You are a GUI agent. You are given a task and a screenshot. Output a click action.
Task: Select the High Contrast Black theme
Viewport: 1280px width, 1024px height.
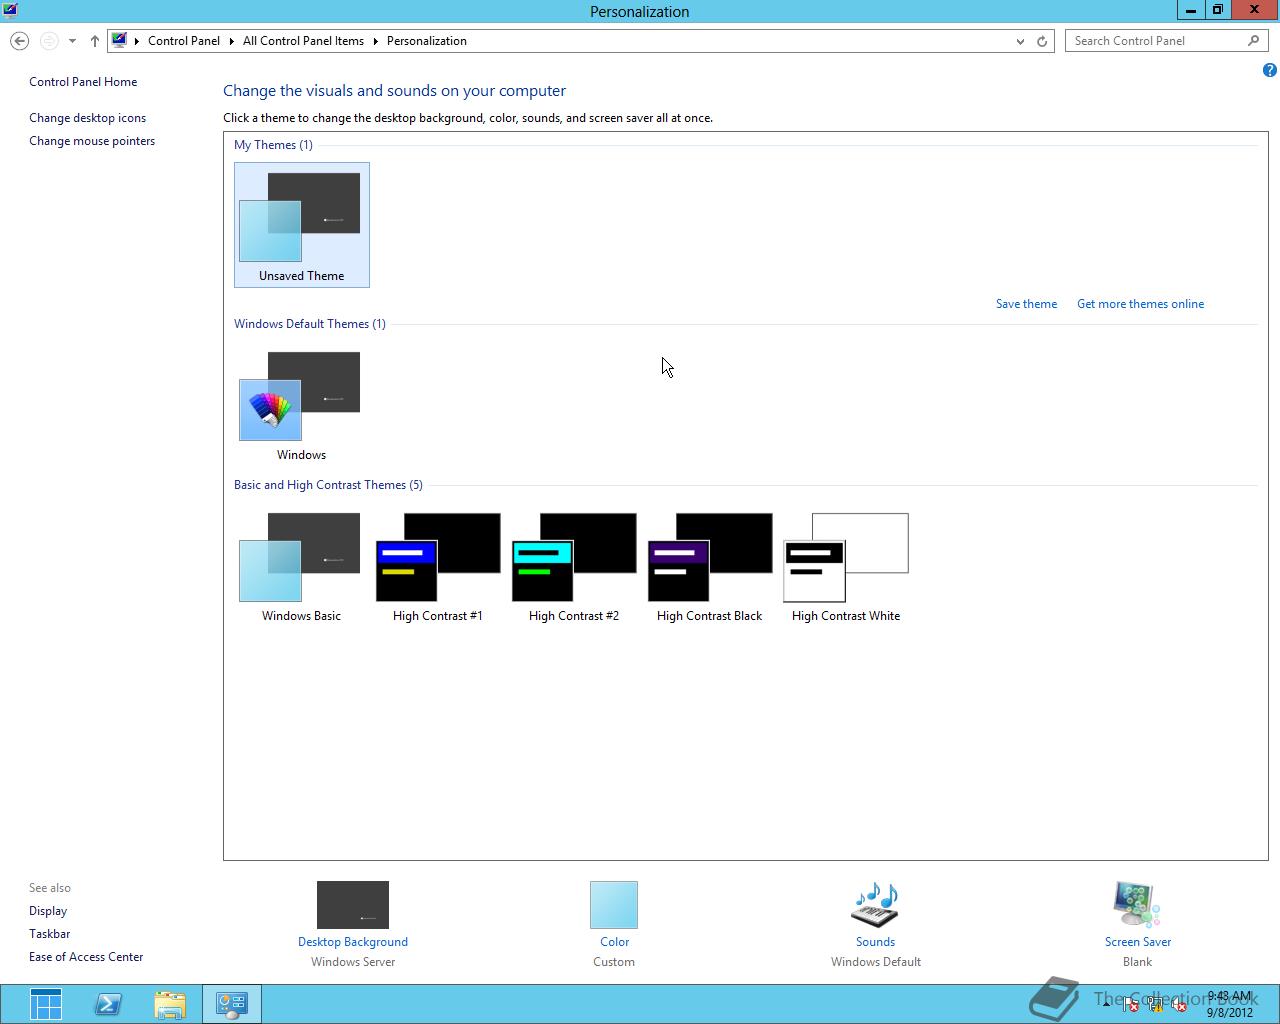[x=709, y=566]
